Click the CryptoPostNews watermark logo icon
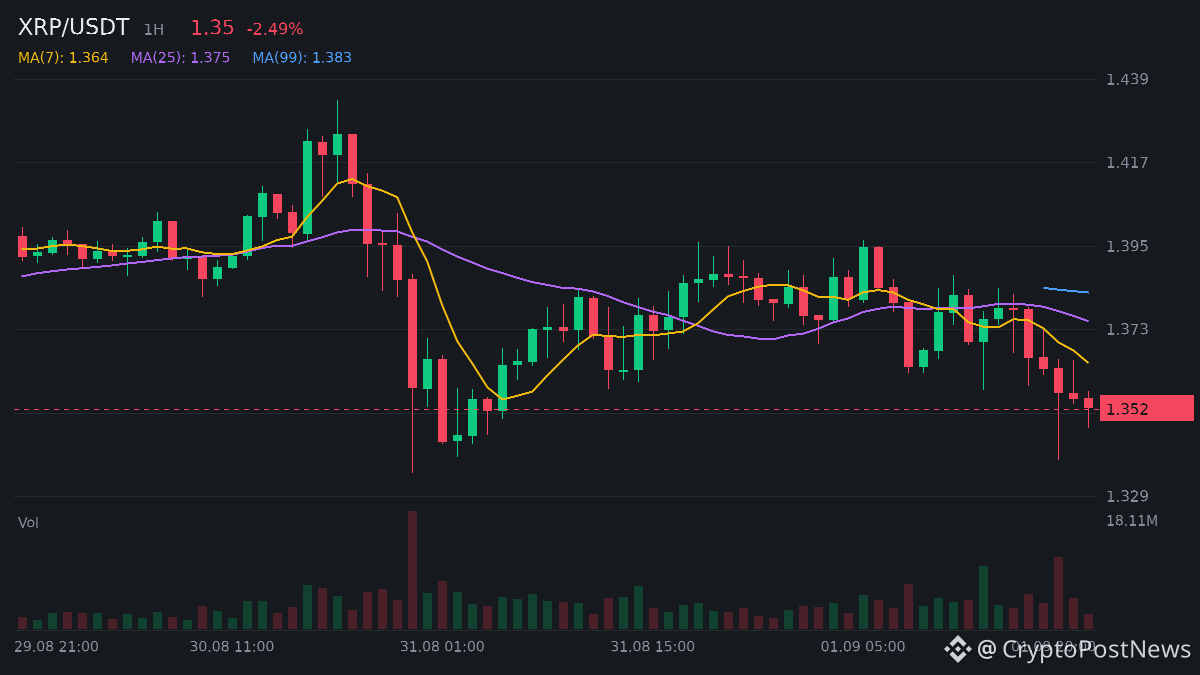Viewport: 1200px width, 675px height. pos(958,649)
